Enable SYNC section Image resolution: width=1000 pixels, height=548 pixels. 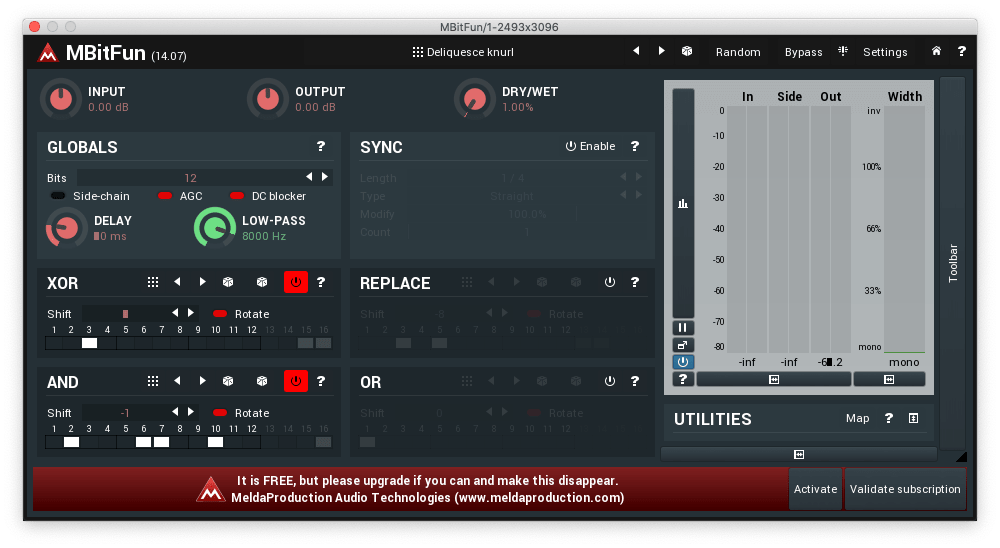tap(590, 146)
